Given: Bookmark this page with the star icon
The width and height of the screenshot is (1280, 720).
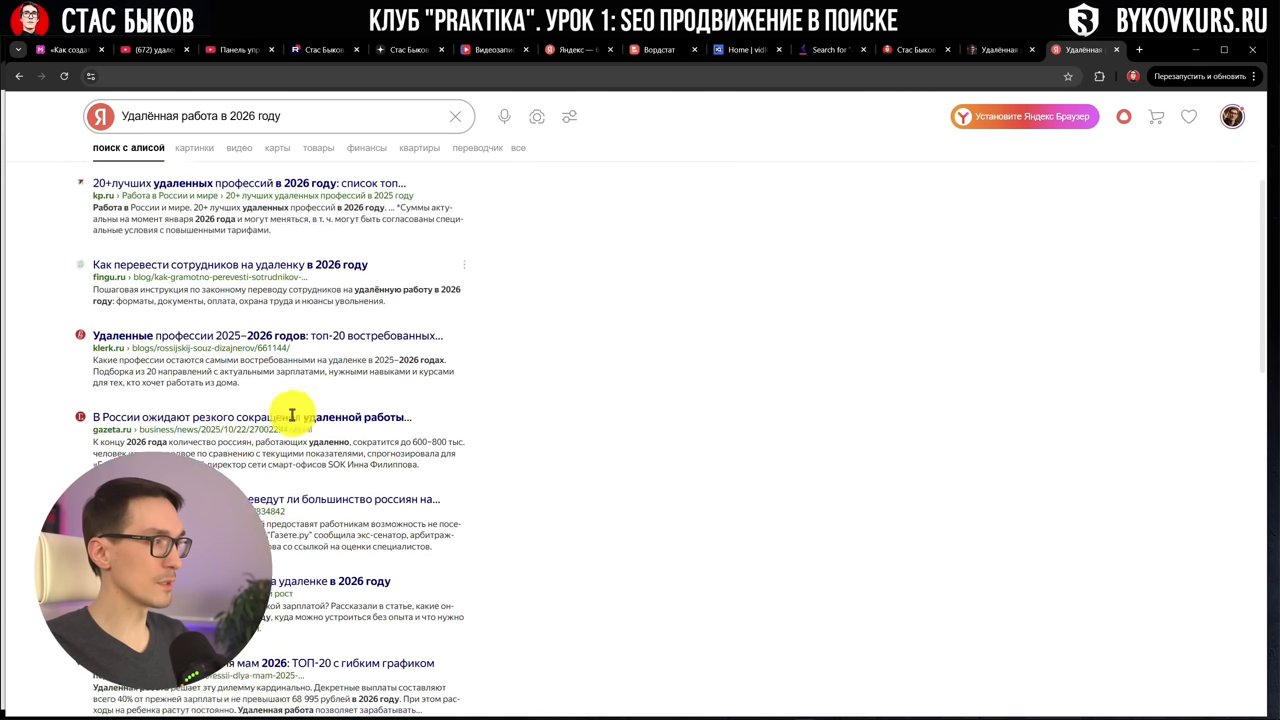Looking at the screenshot, I should pyautogui.click(x=1068, y=76).
